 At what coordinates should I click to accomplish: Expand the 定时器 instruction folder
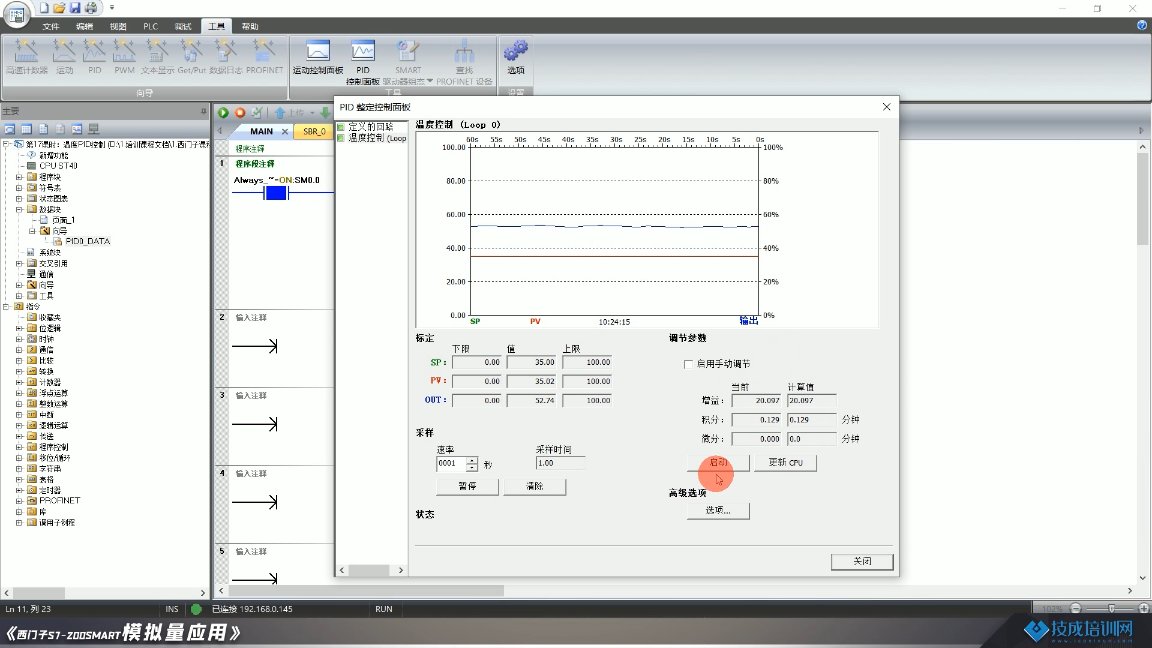pyautogui.click(x=19, y=490)
